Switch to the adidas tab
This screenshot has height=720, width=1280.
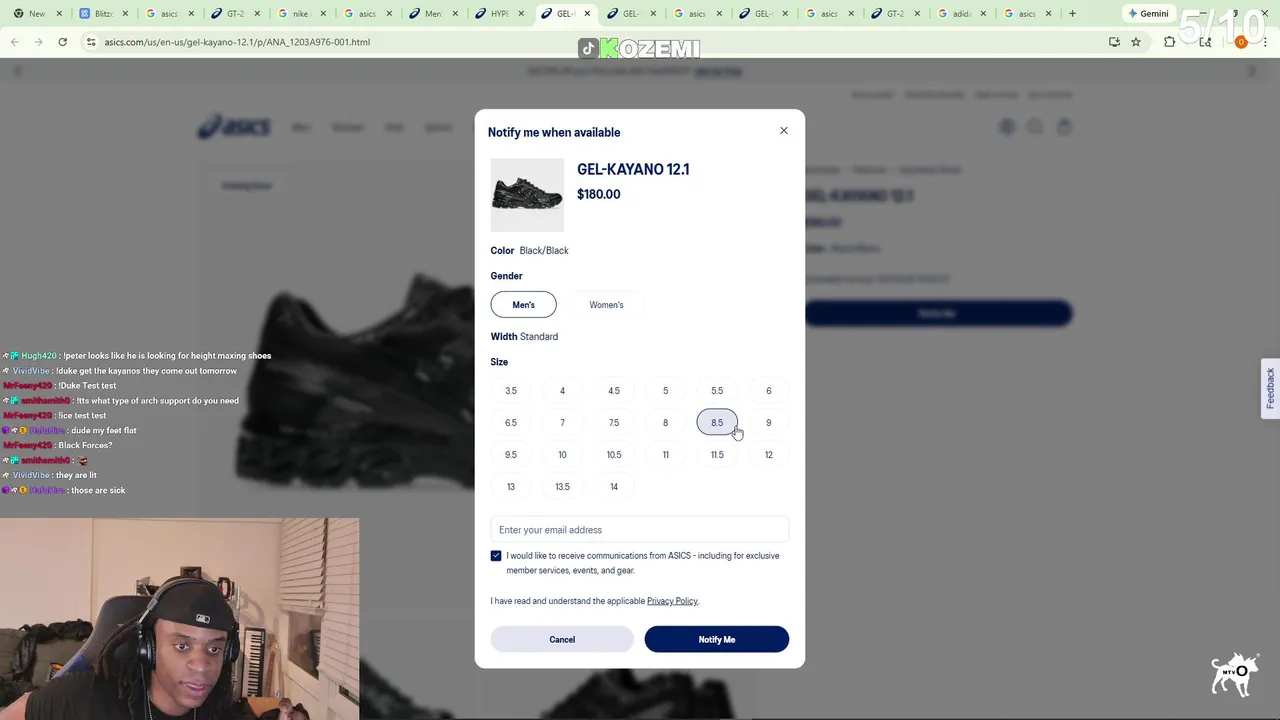[959, 14]
